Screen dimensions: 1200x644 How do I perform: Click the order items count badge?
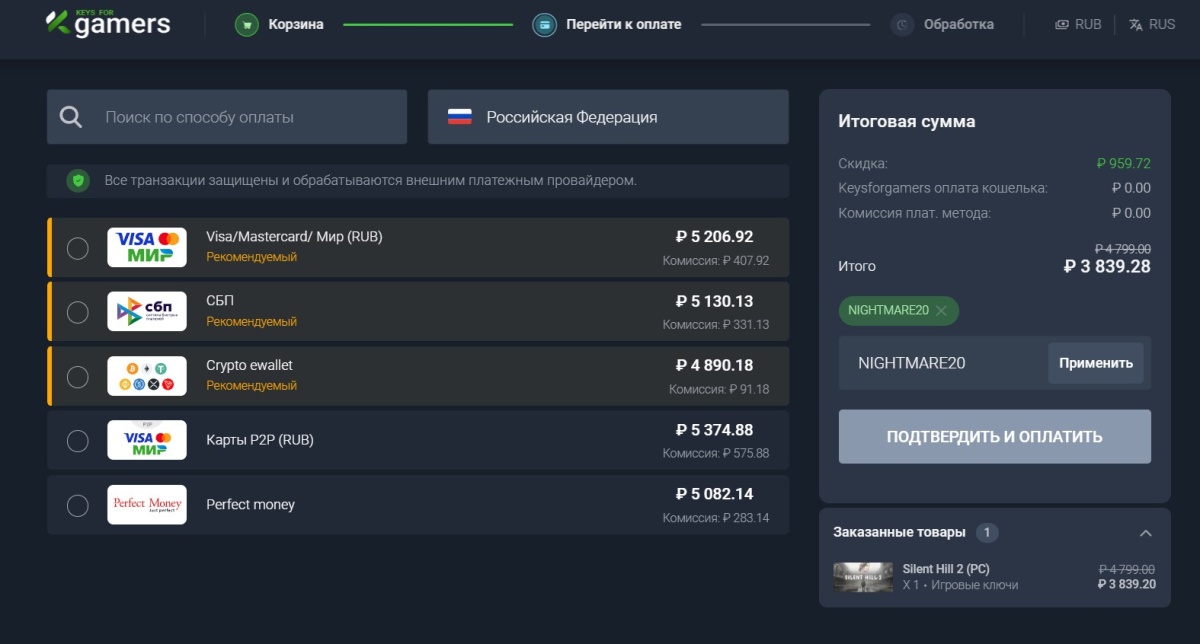(986, 533)
